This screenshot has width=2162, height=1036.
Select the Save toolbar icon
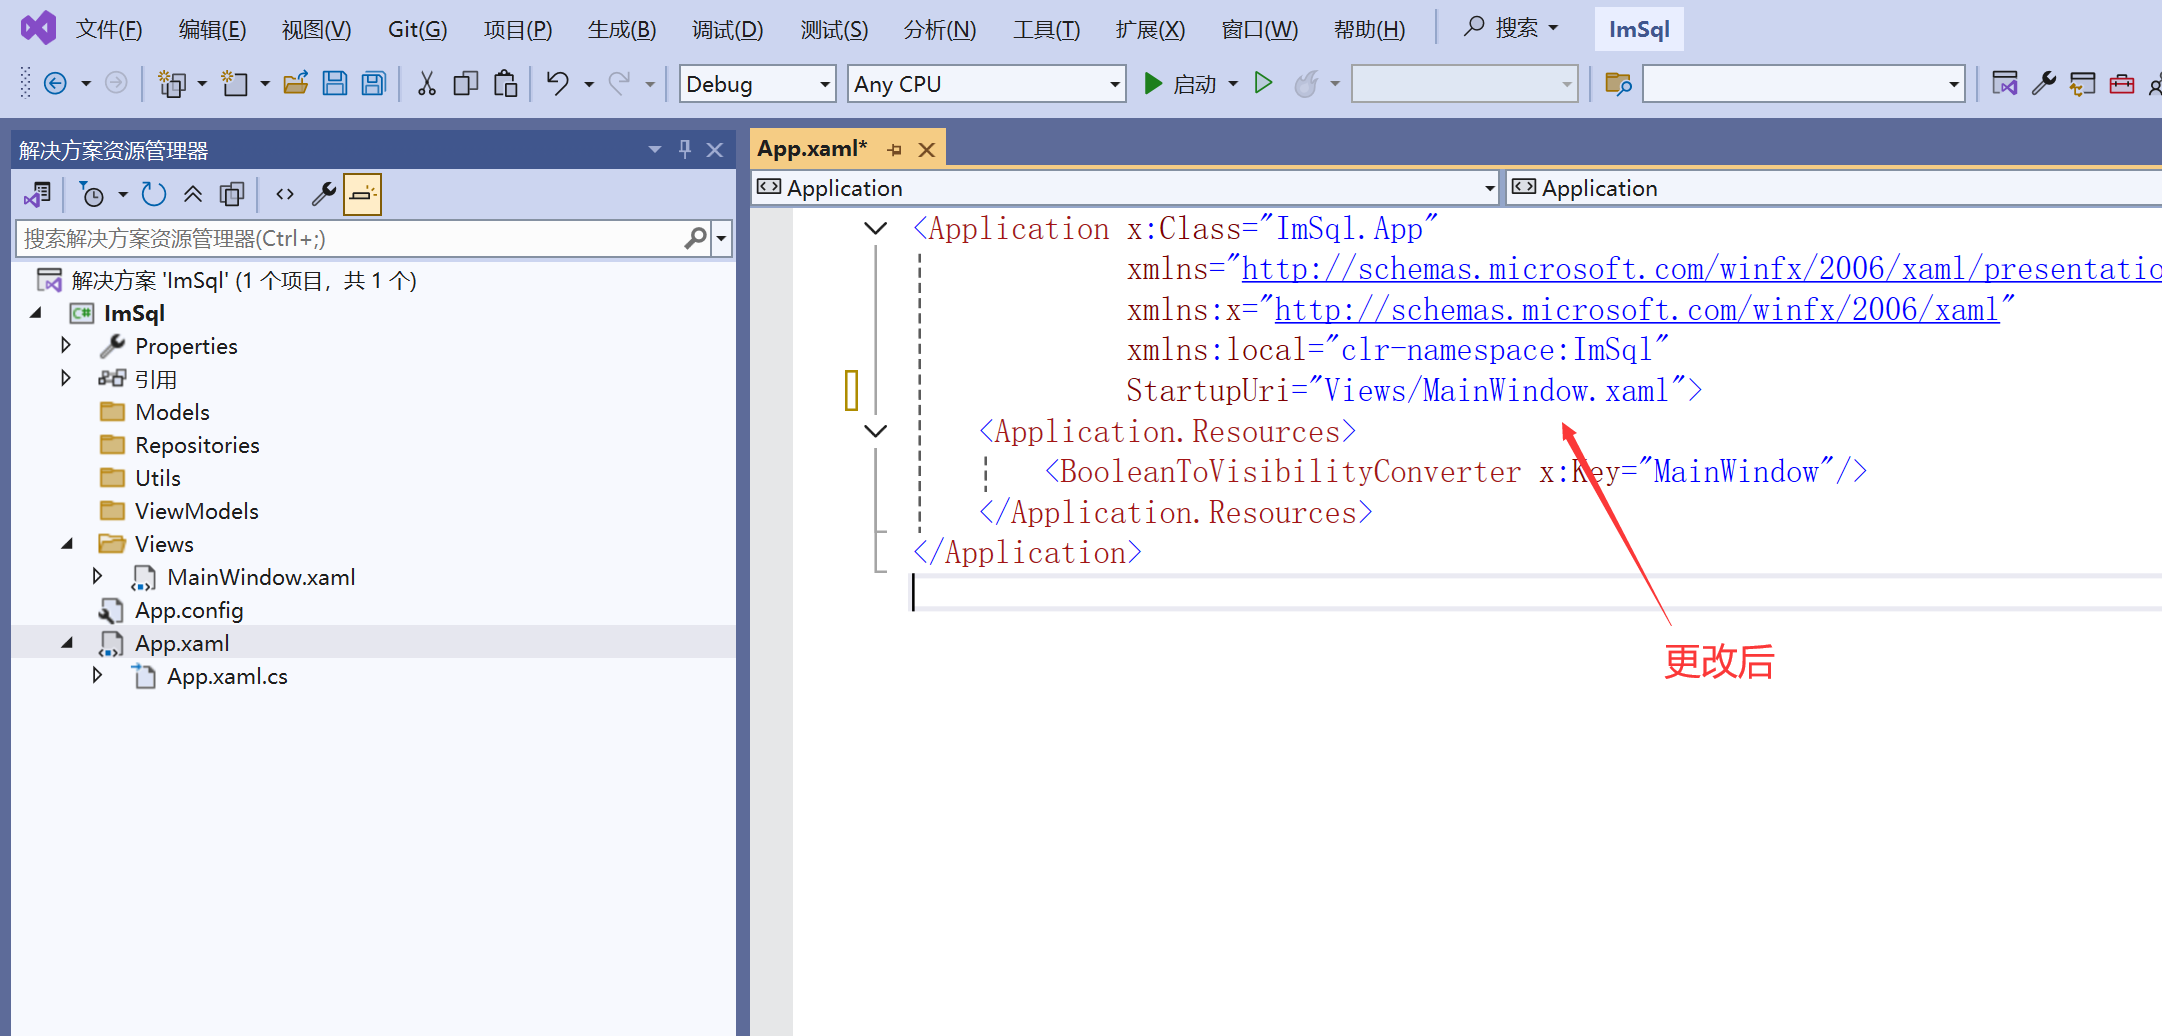335,83
